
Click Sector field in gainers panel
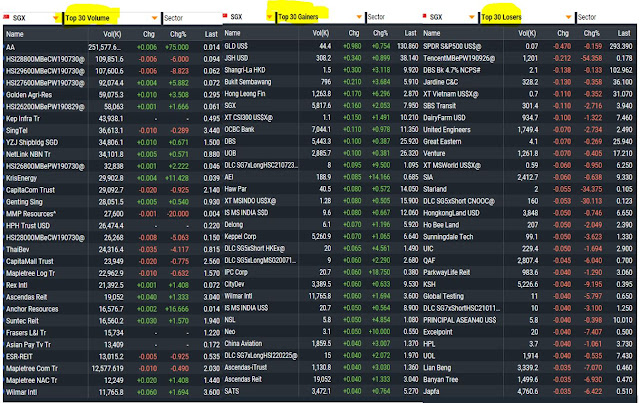394,17
